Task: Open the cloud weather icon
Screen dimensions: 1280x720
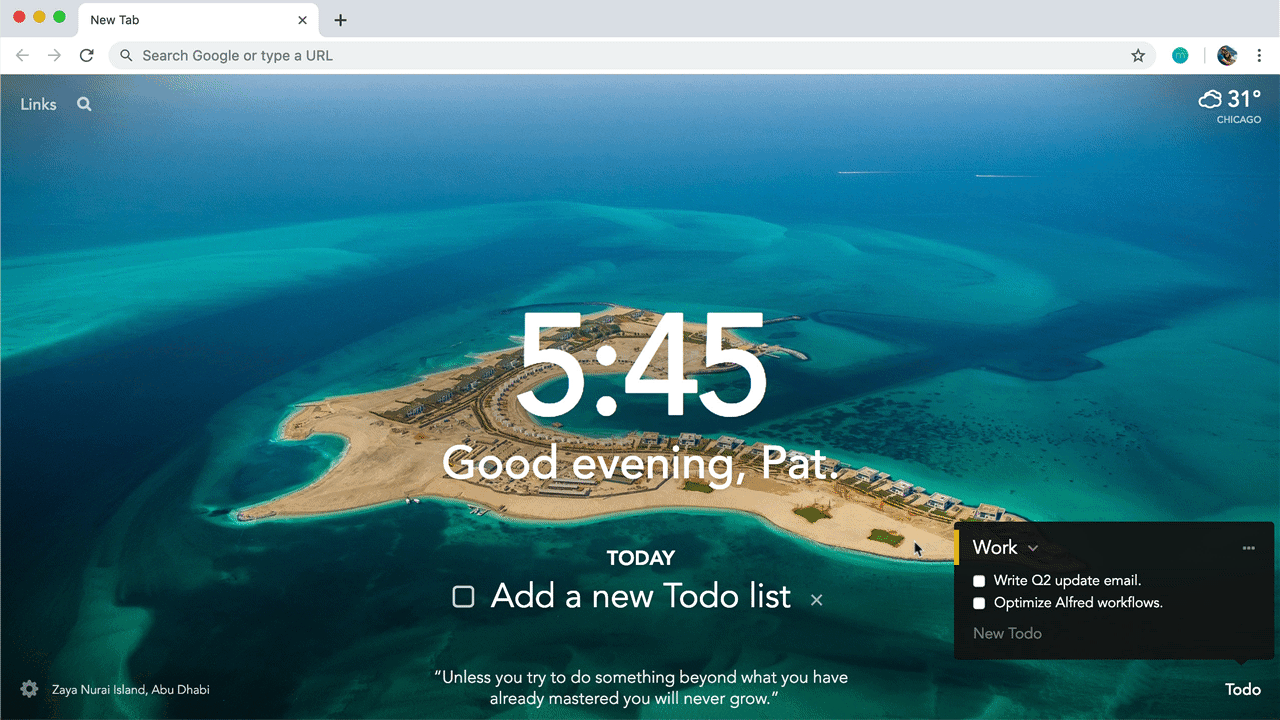Action: [1211, 99]
